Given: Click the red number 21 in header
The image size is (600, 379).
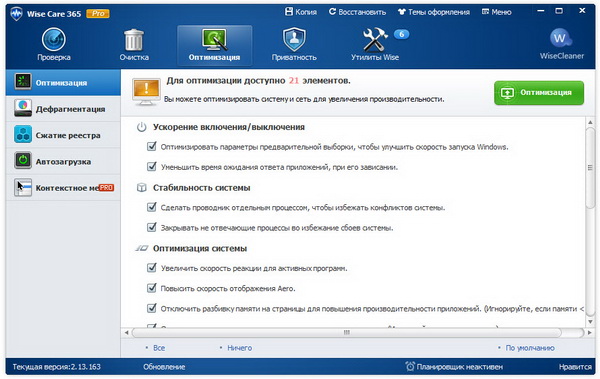Looking at the screenshot, I should tap(293, 81).
